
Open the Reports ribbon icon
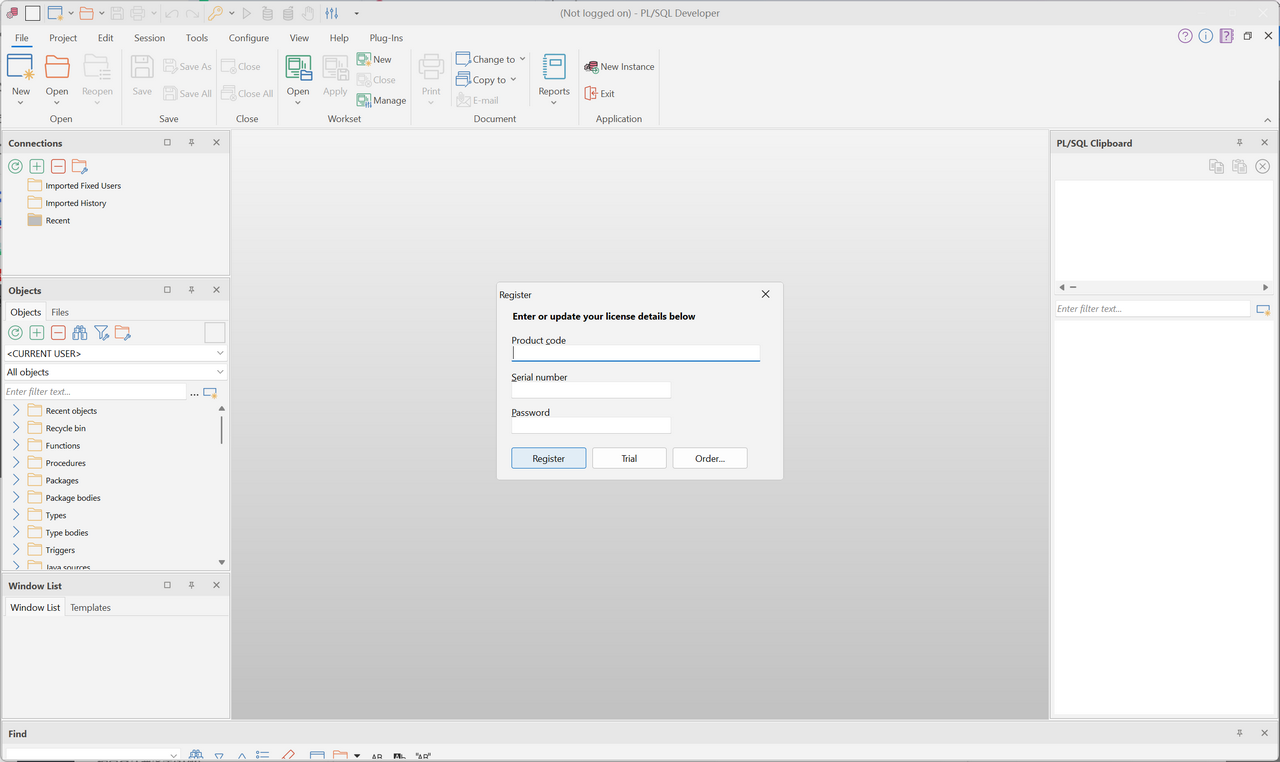[x=554, y=67]
